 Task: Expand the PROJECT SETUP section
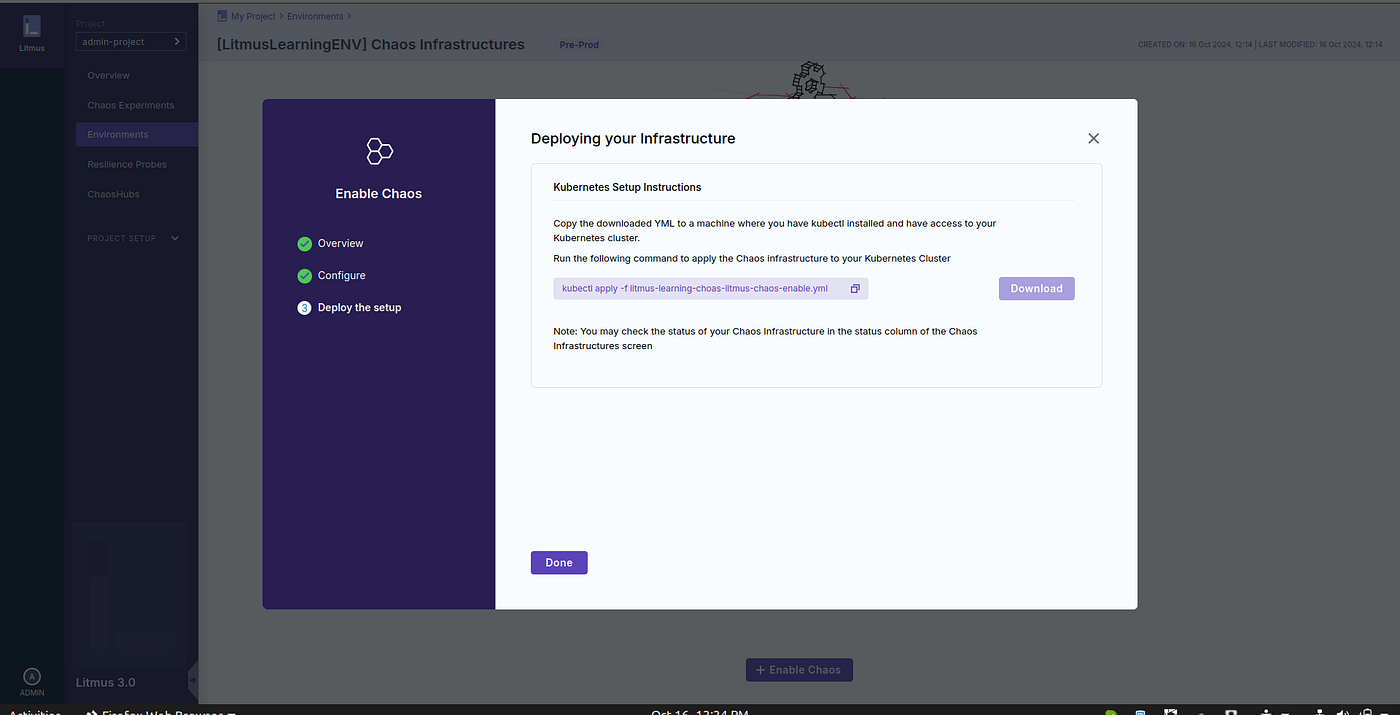tap(133, 238)
